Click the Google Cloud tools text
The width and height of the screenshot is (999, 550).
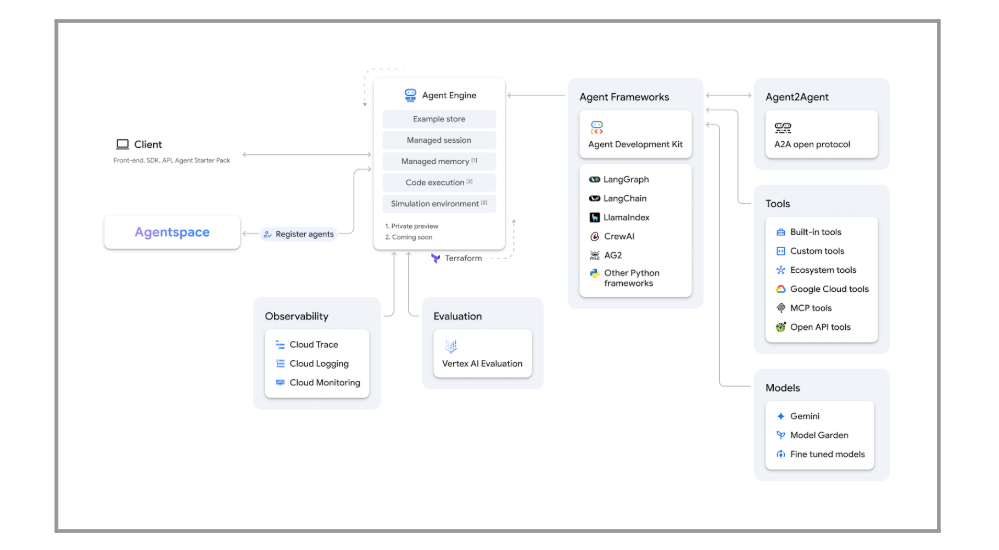point(830,289)
